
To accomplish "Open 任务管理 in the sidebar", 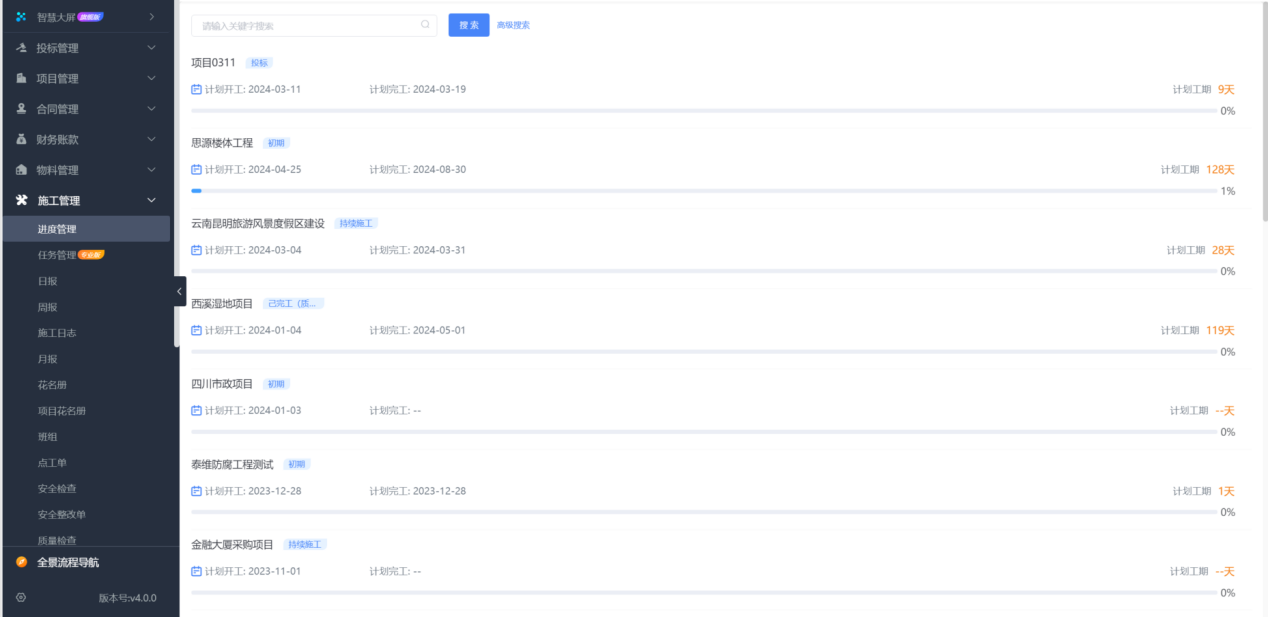I will (x=57, y=255).
